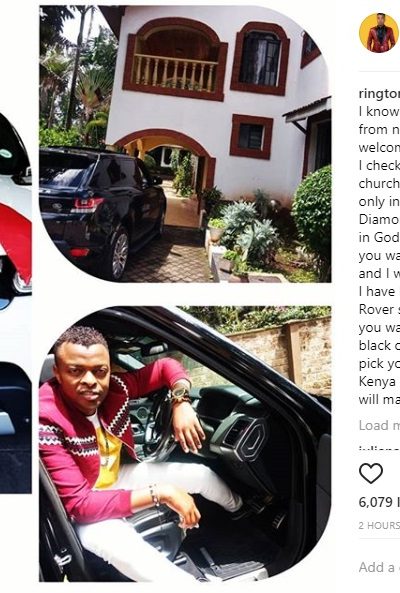The image size is (400, 593).
Task: View the 6,079 likes count
Action: pos(379,502)
